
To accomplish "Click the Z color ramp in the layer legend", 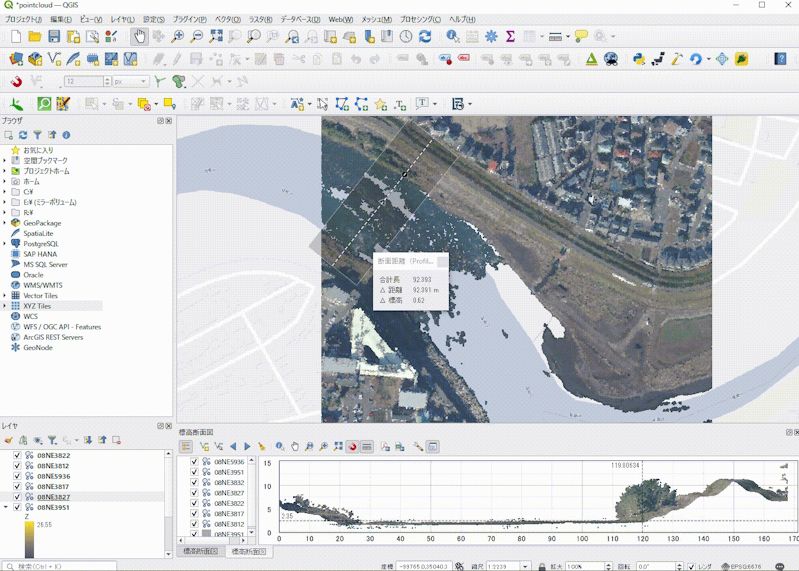I will coord(30,539).
